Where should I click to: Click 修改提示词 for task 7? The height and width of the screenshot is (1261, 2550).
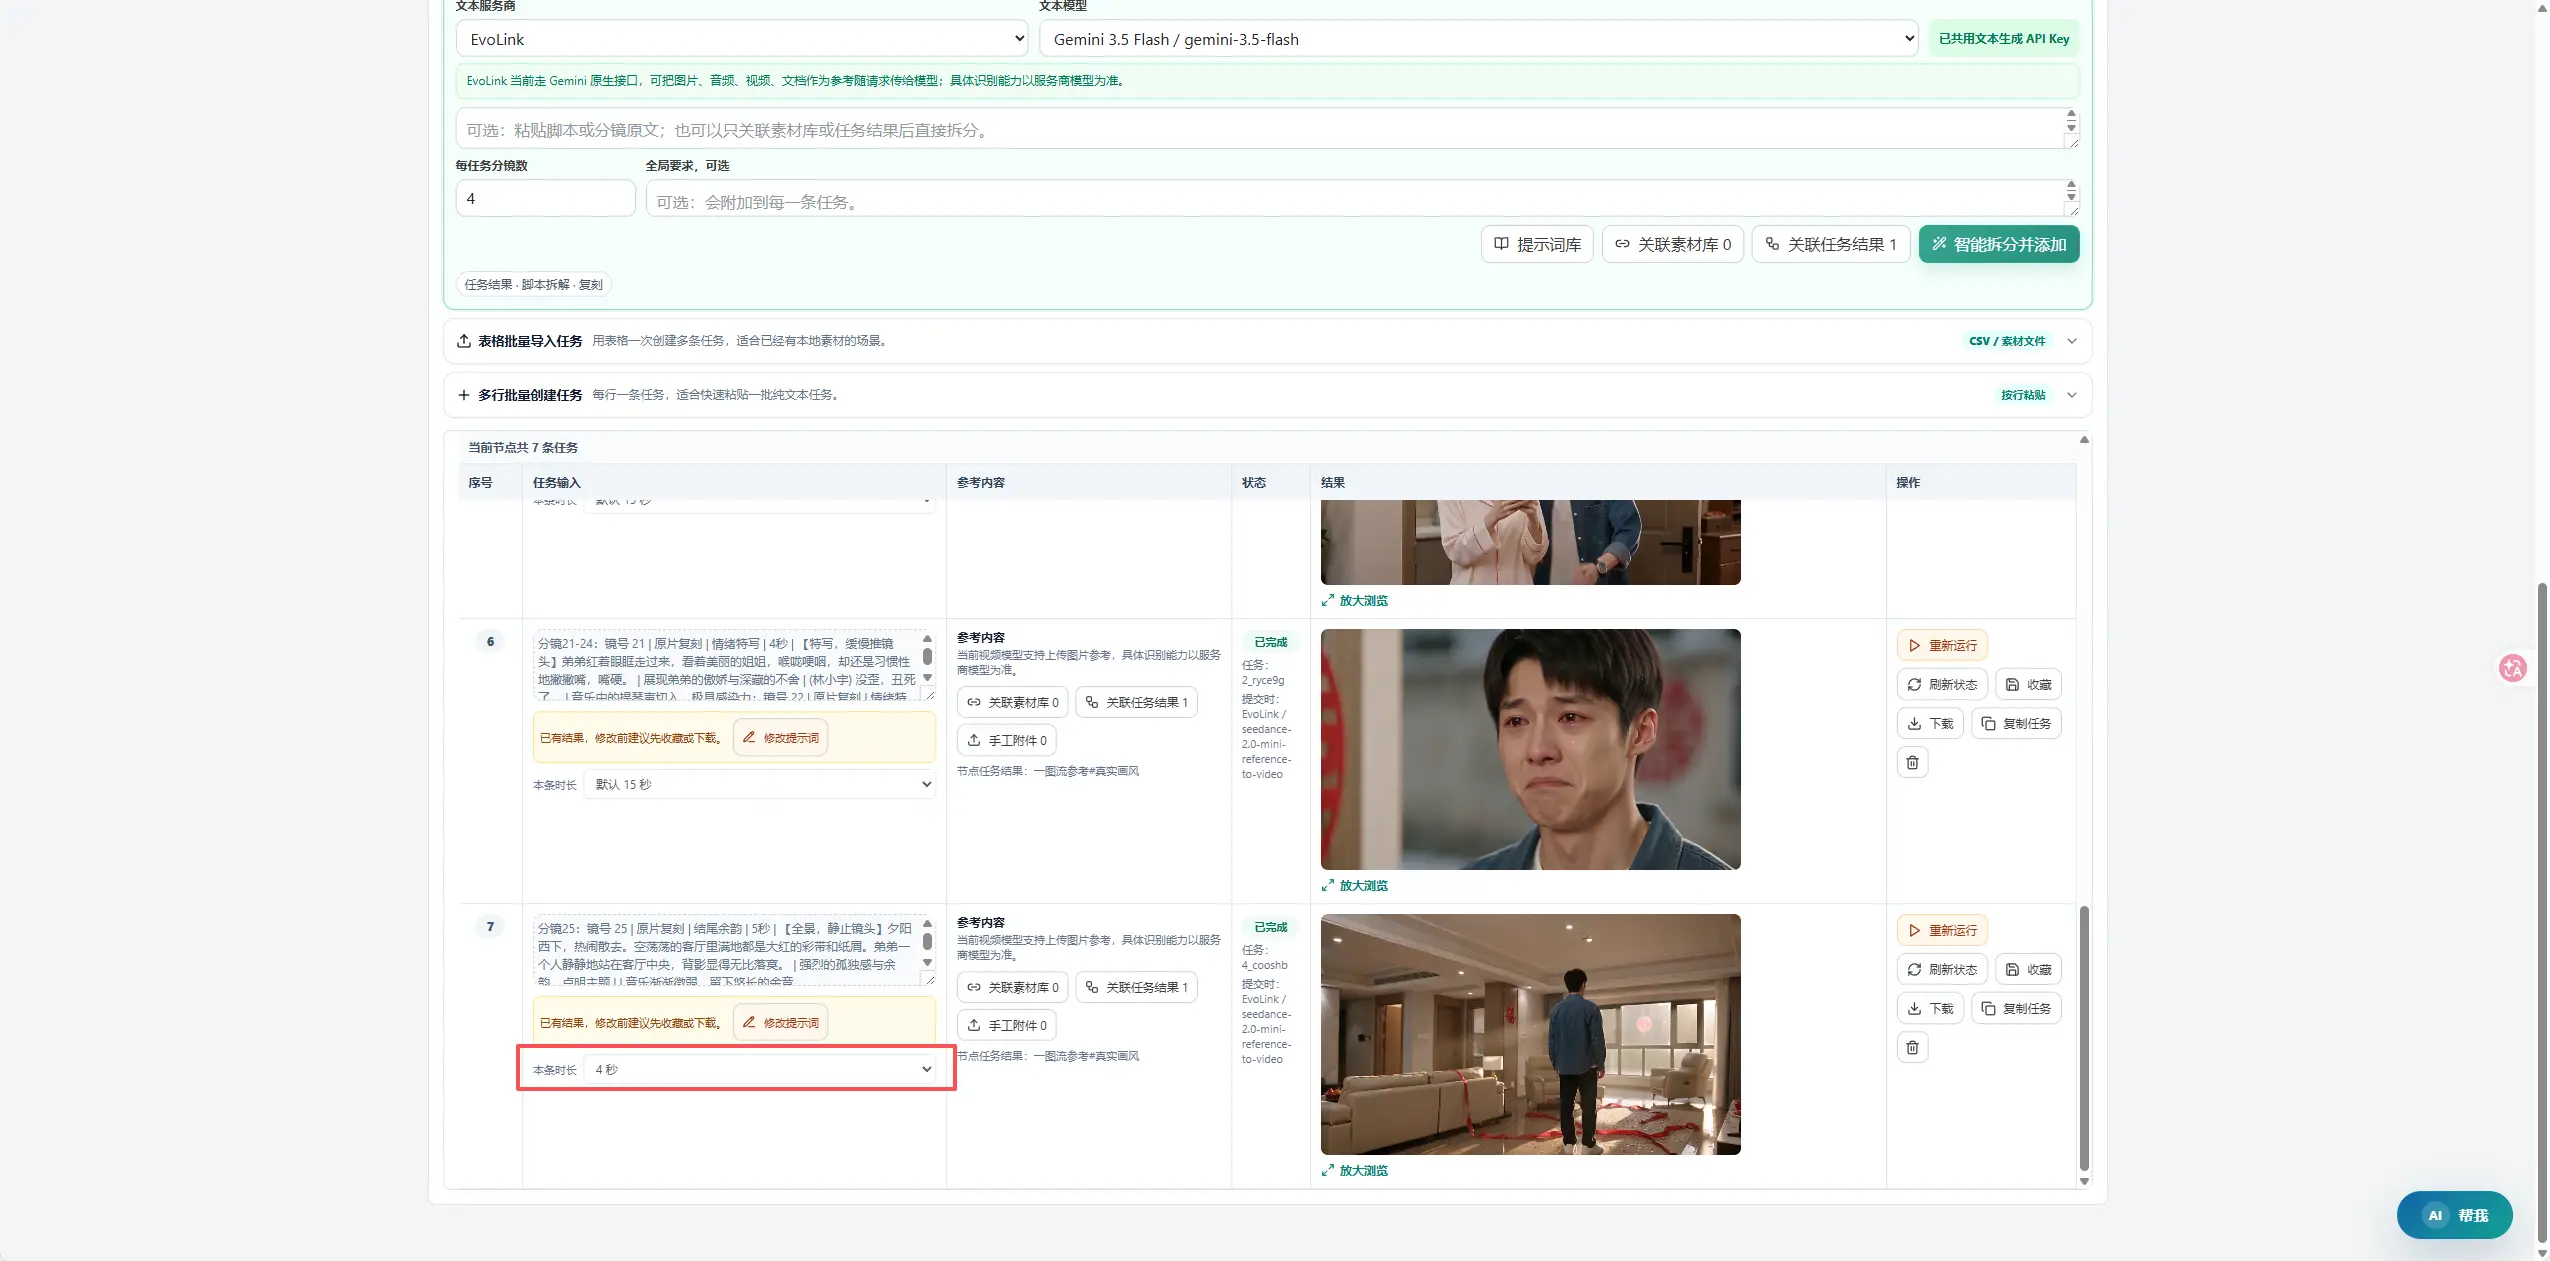point(780,1023)
